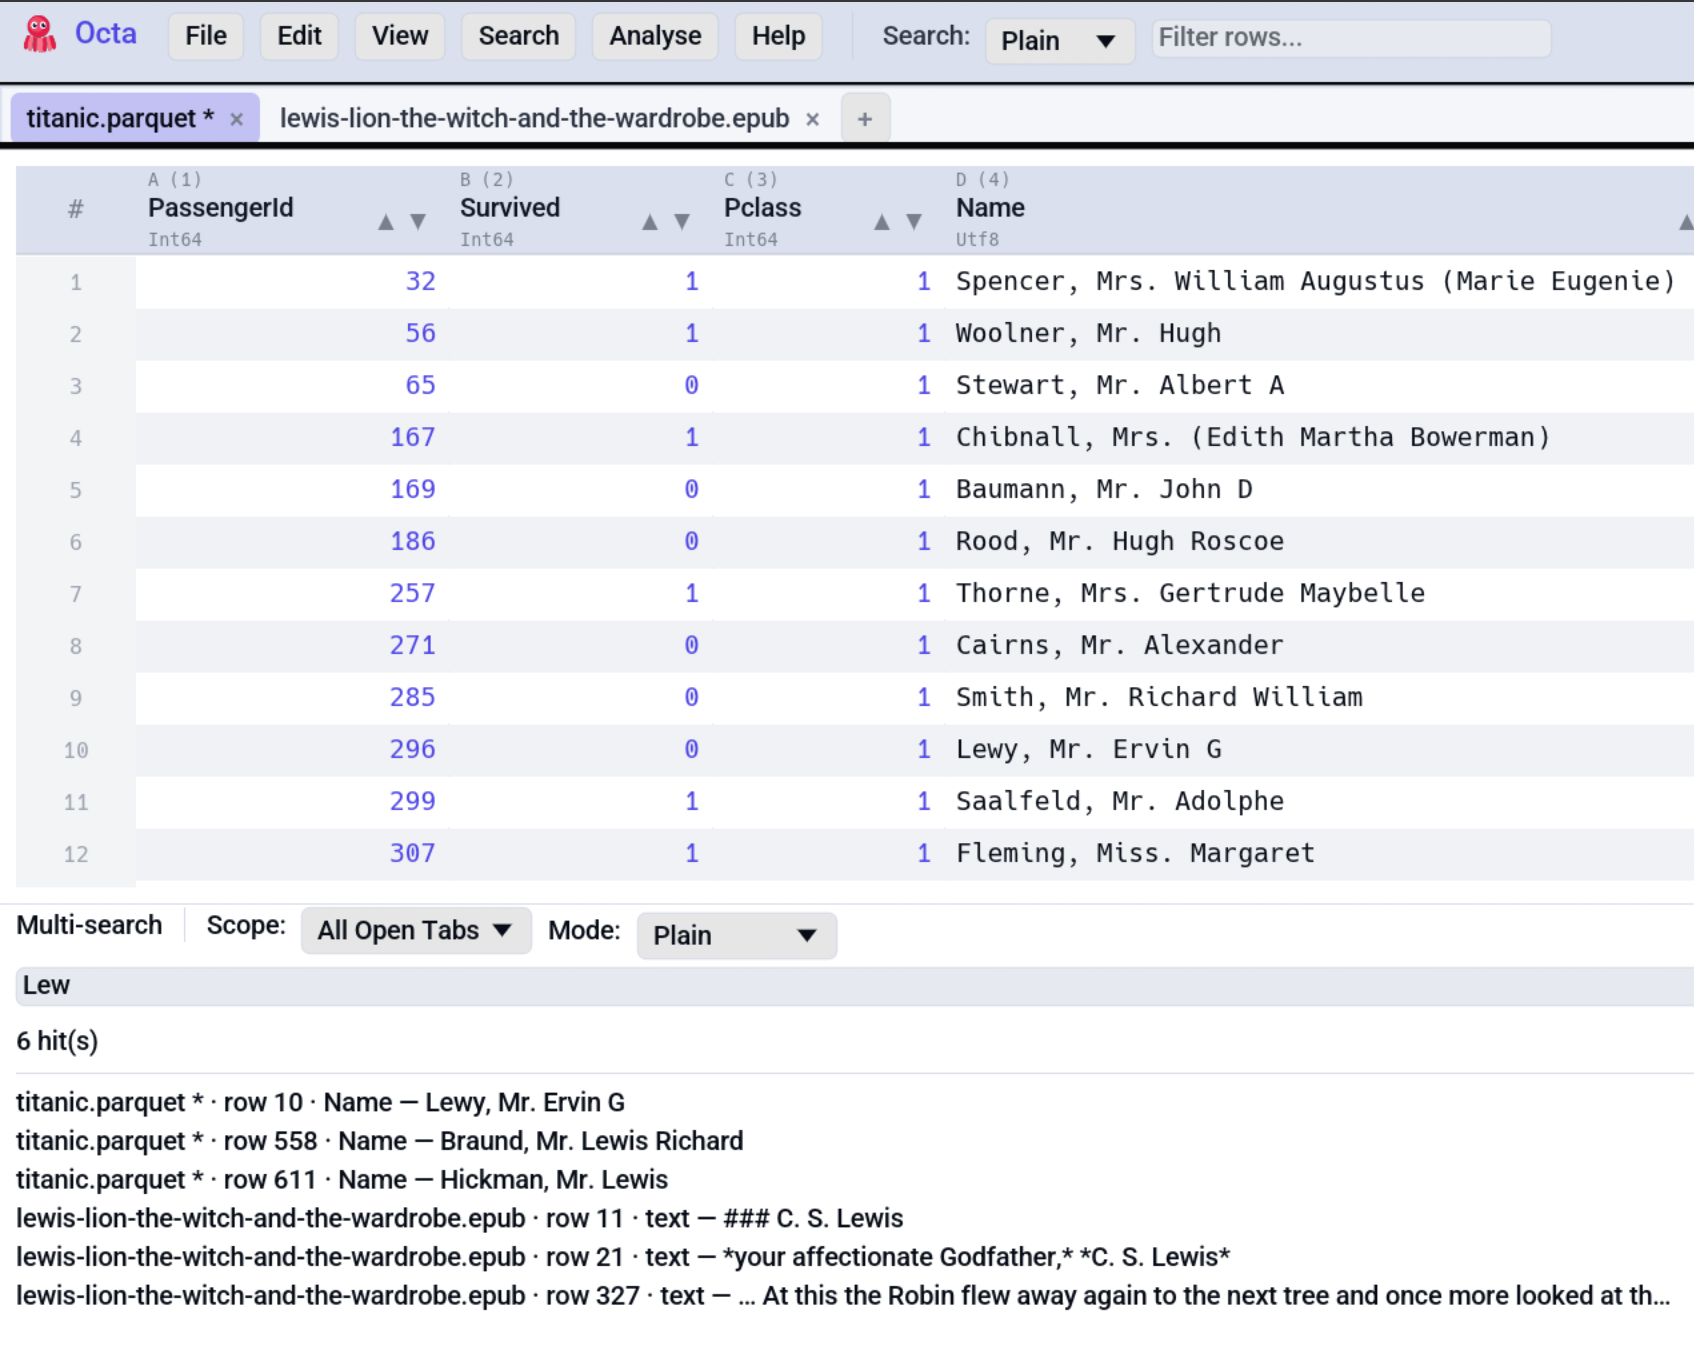This screenshot has height=1348, width=1694.
Task: Add a new tab with plus button
Action: click(865, 118)
